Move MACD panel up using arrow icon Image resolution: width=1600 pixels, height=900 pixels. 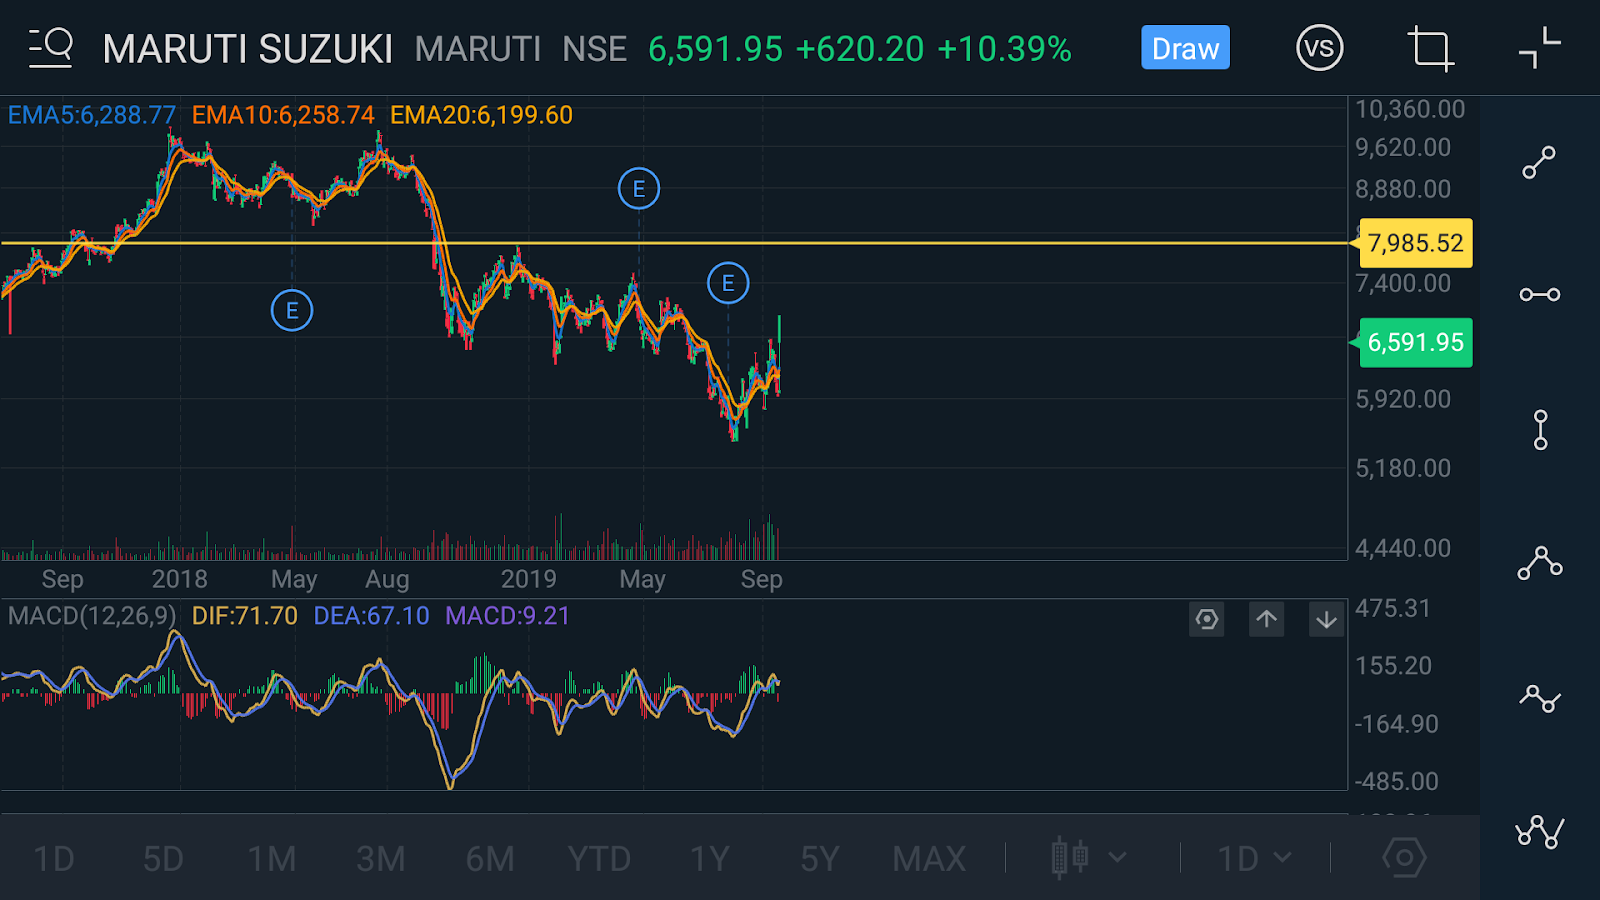pyautogui.click(x=1266, y=619)
